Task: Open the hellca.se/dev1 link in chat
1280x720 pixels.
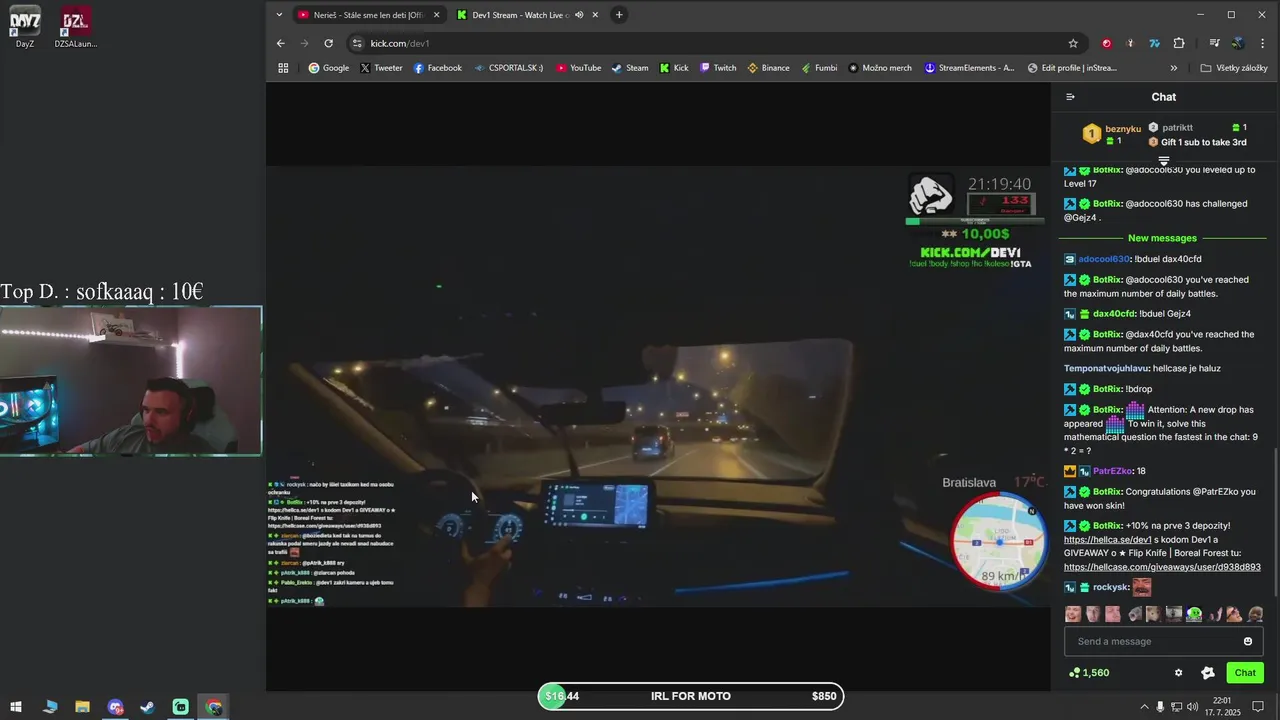Action: pos(1107,539)
